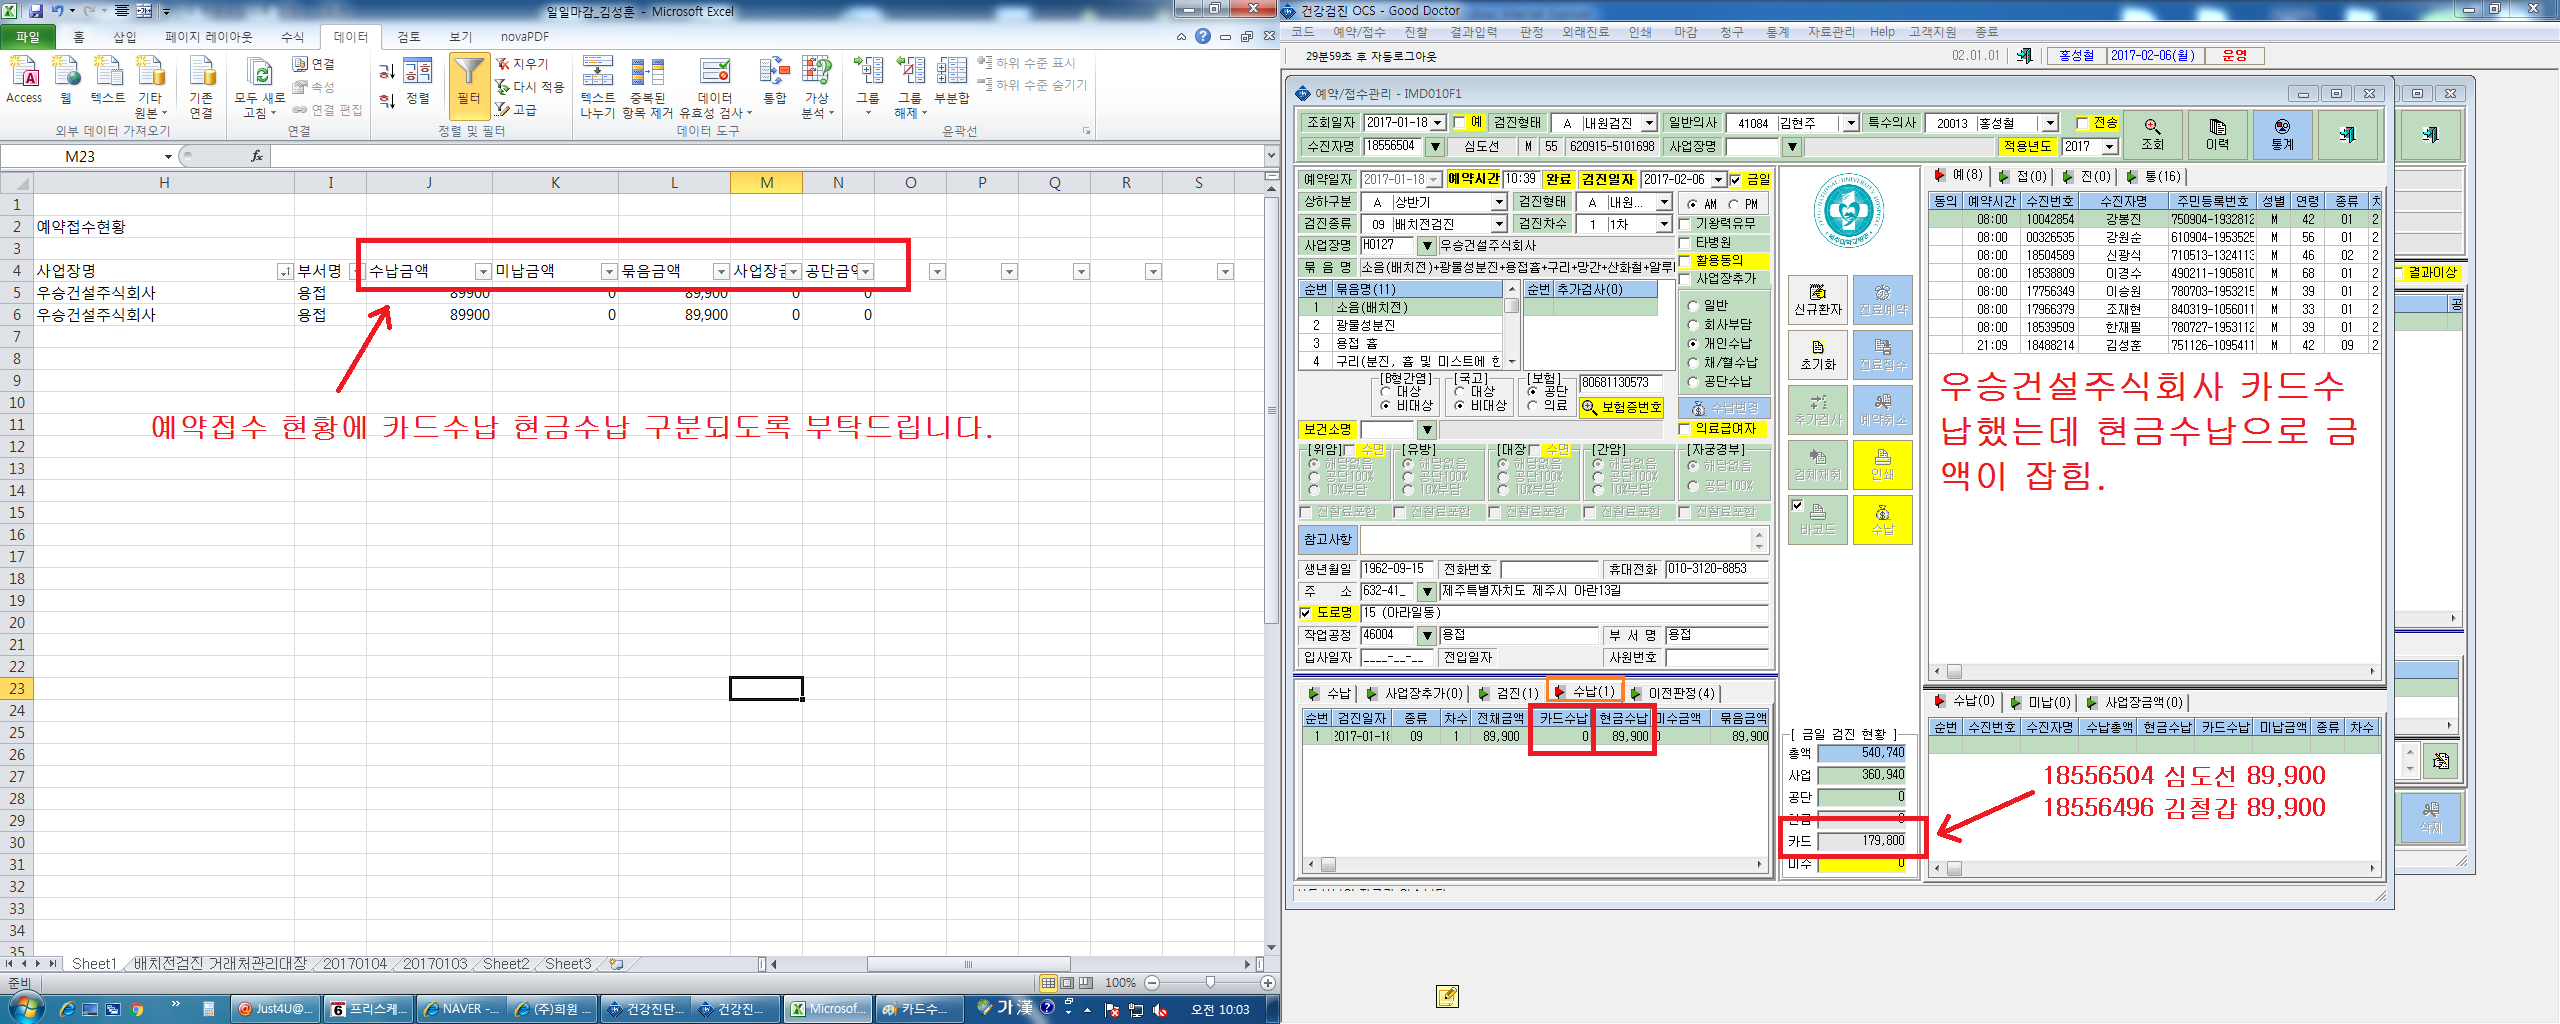Click the 초기화 reset icon button

point(1817,354)
